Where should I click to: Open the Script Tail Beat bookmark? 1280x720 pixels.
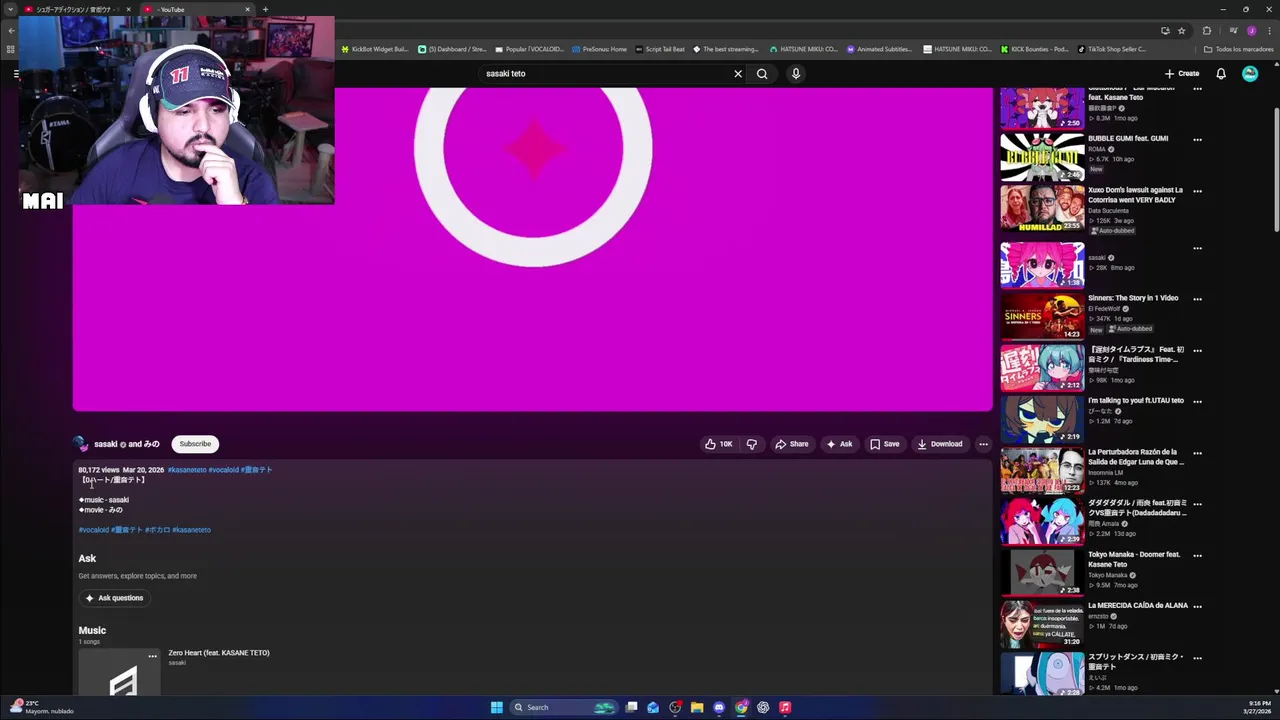click(x=660, y=49)
